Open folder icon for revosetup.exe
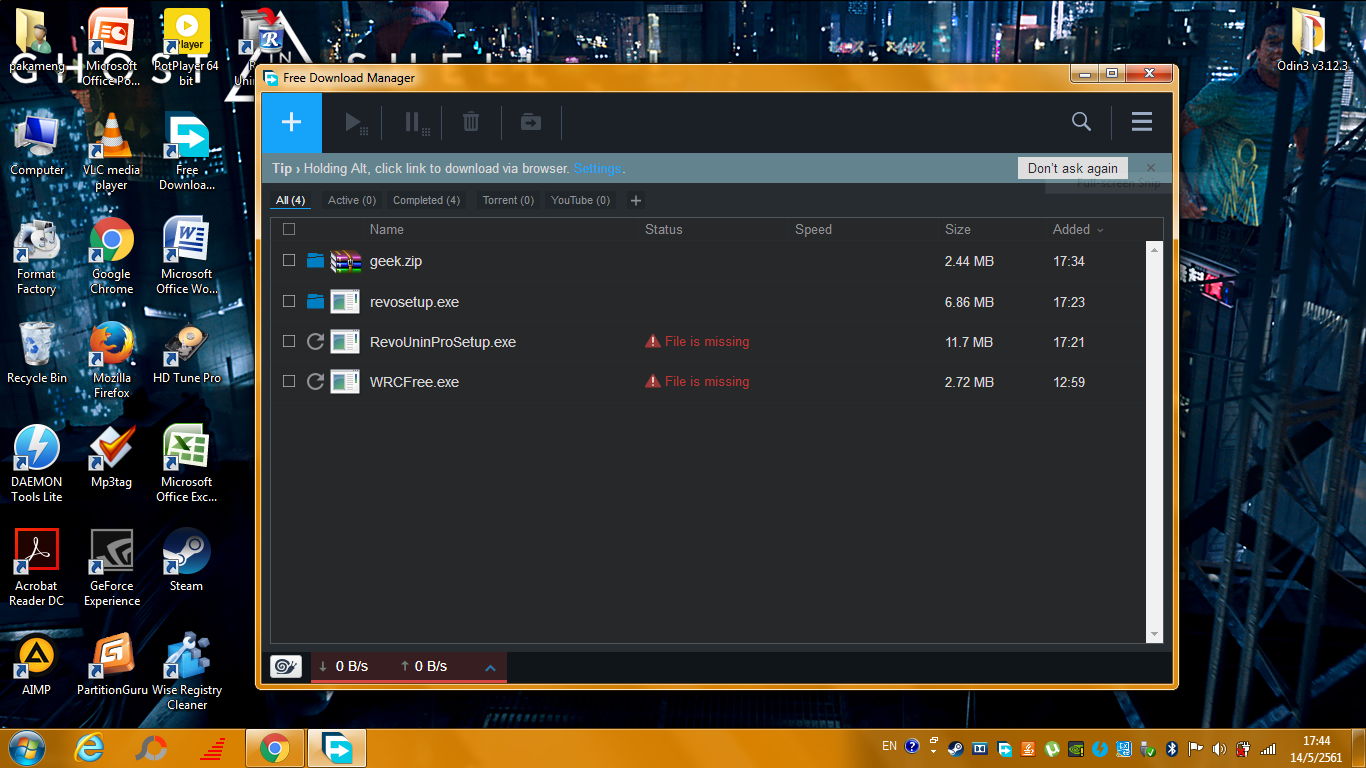 pos(316,301)
